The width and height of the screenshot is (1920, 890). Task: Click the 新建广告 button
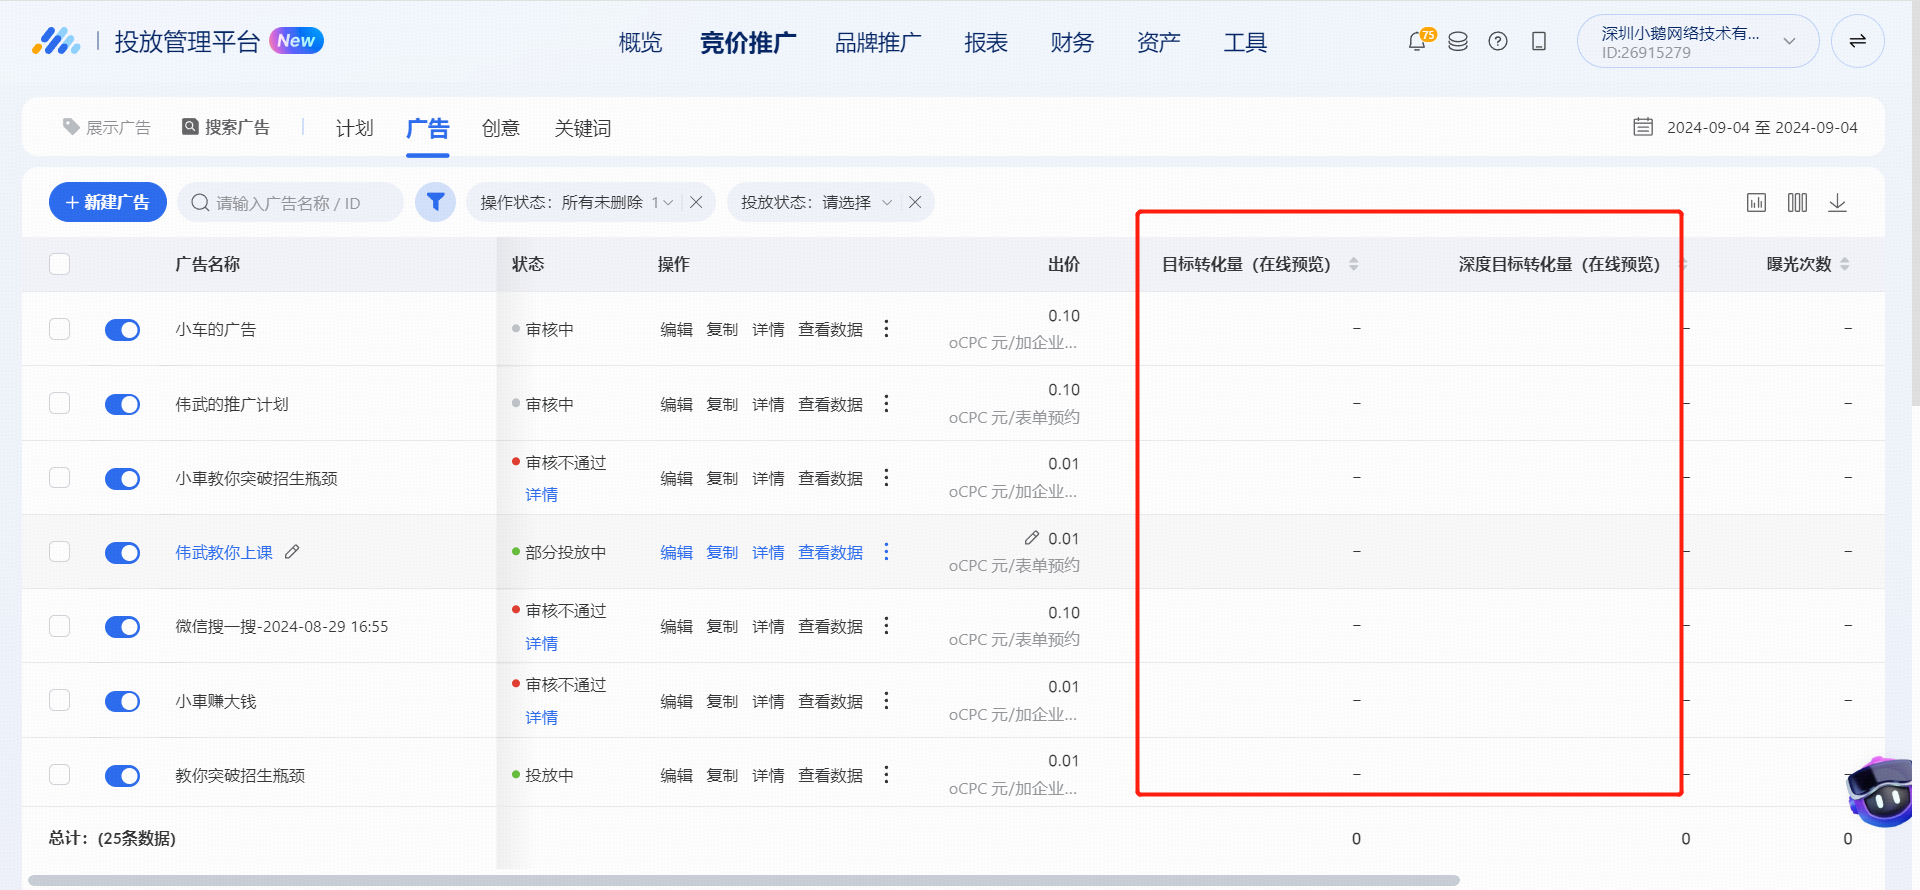point(108,202)
